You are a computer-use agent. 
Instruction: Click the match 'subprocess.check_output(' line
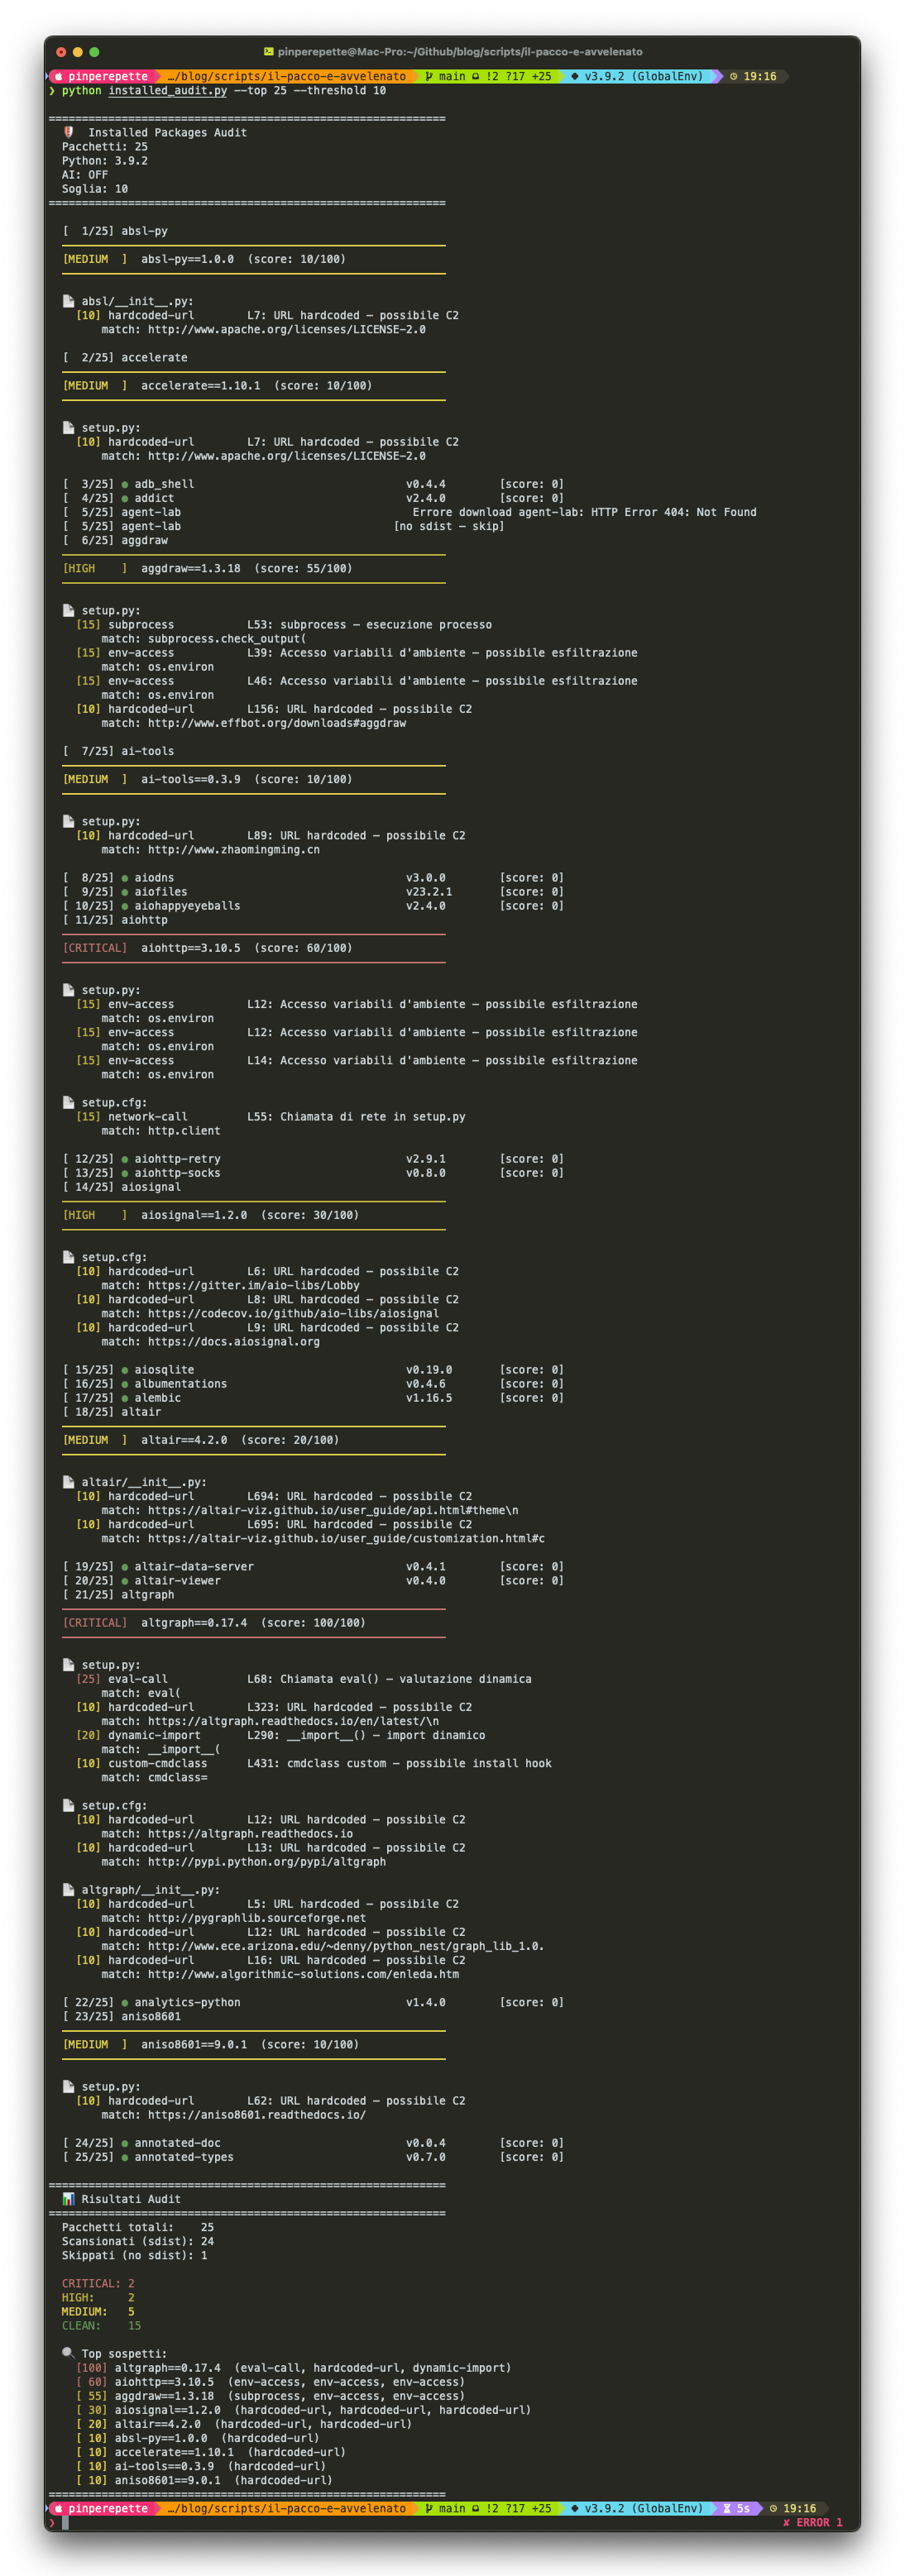tap(204, 639)
